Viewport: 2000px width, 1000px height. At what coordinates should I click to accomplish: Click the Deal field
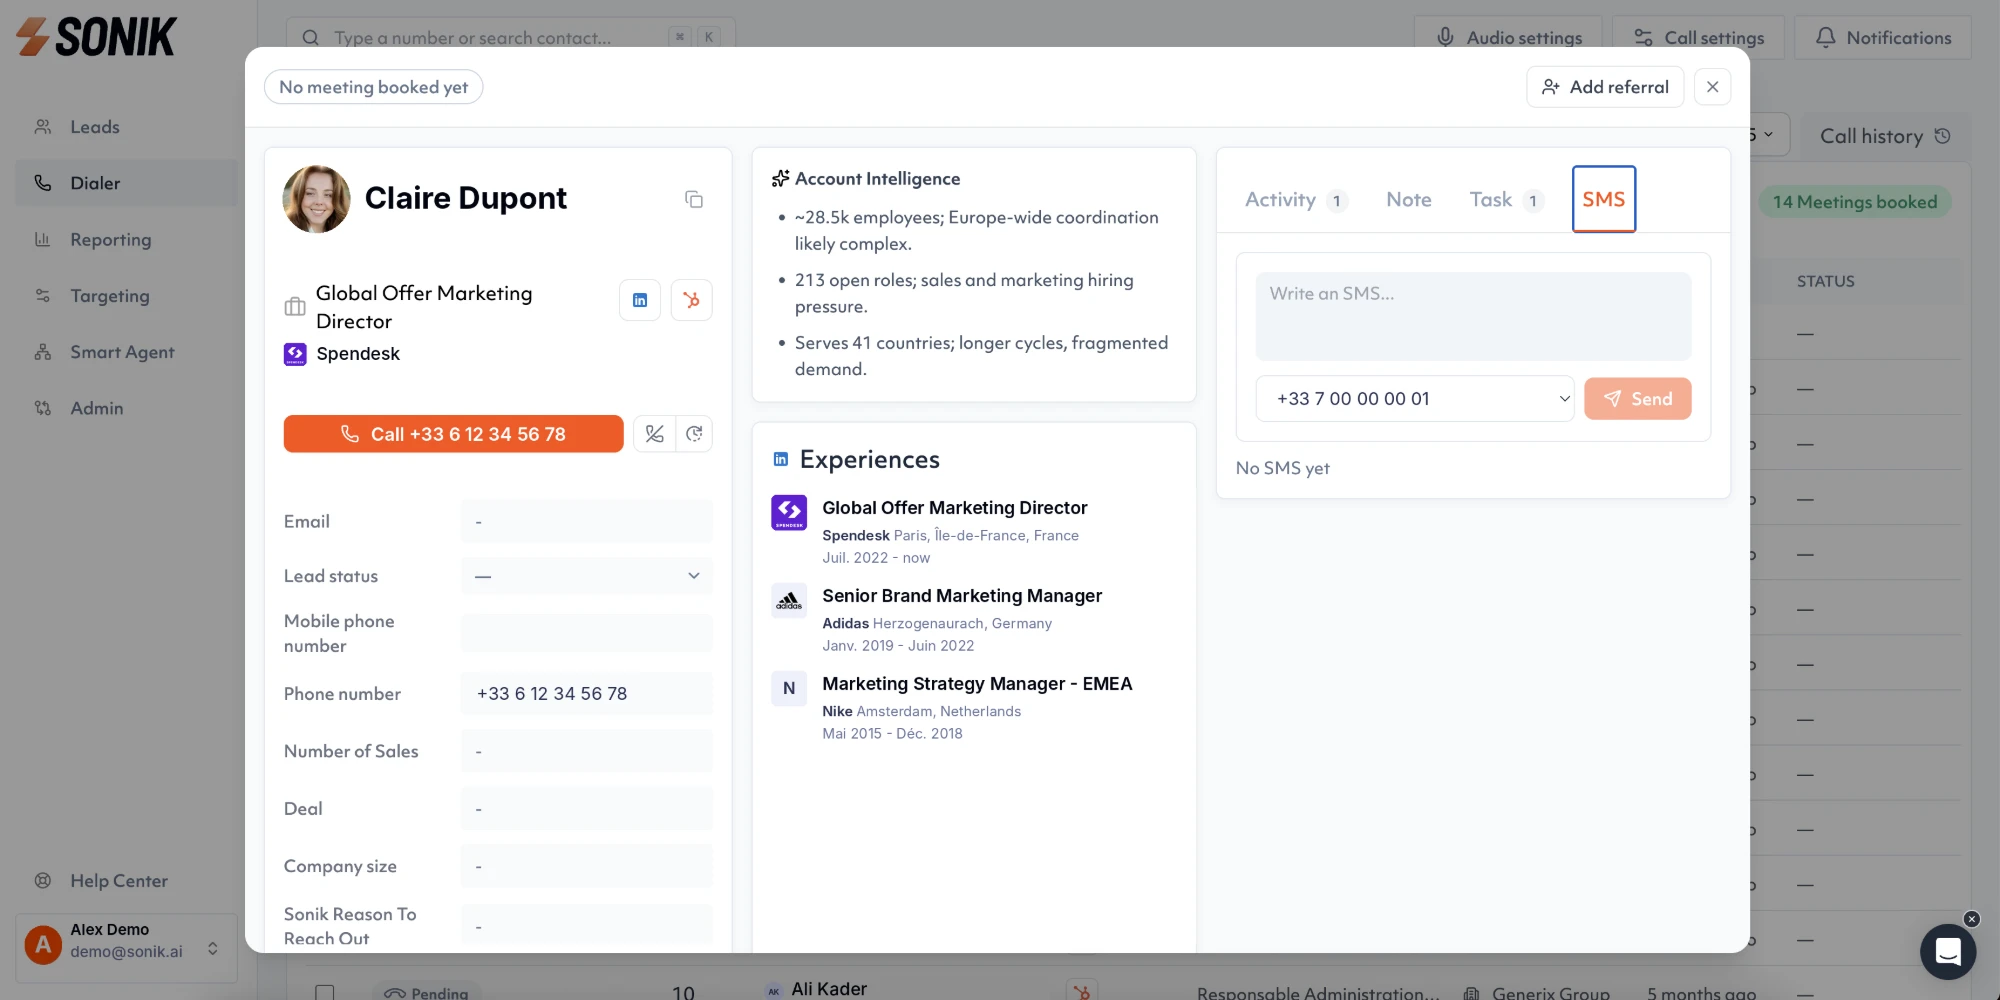pos(587,809)
